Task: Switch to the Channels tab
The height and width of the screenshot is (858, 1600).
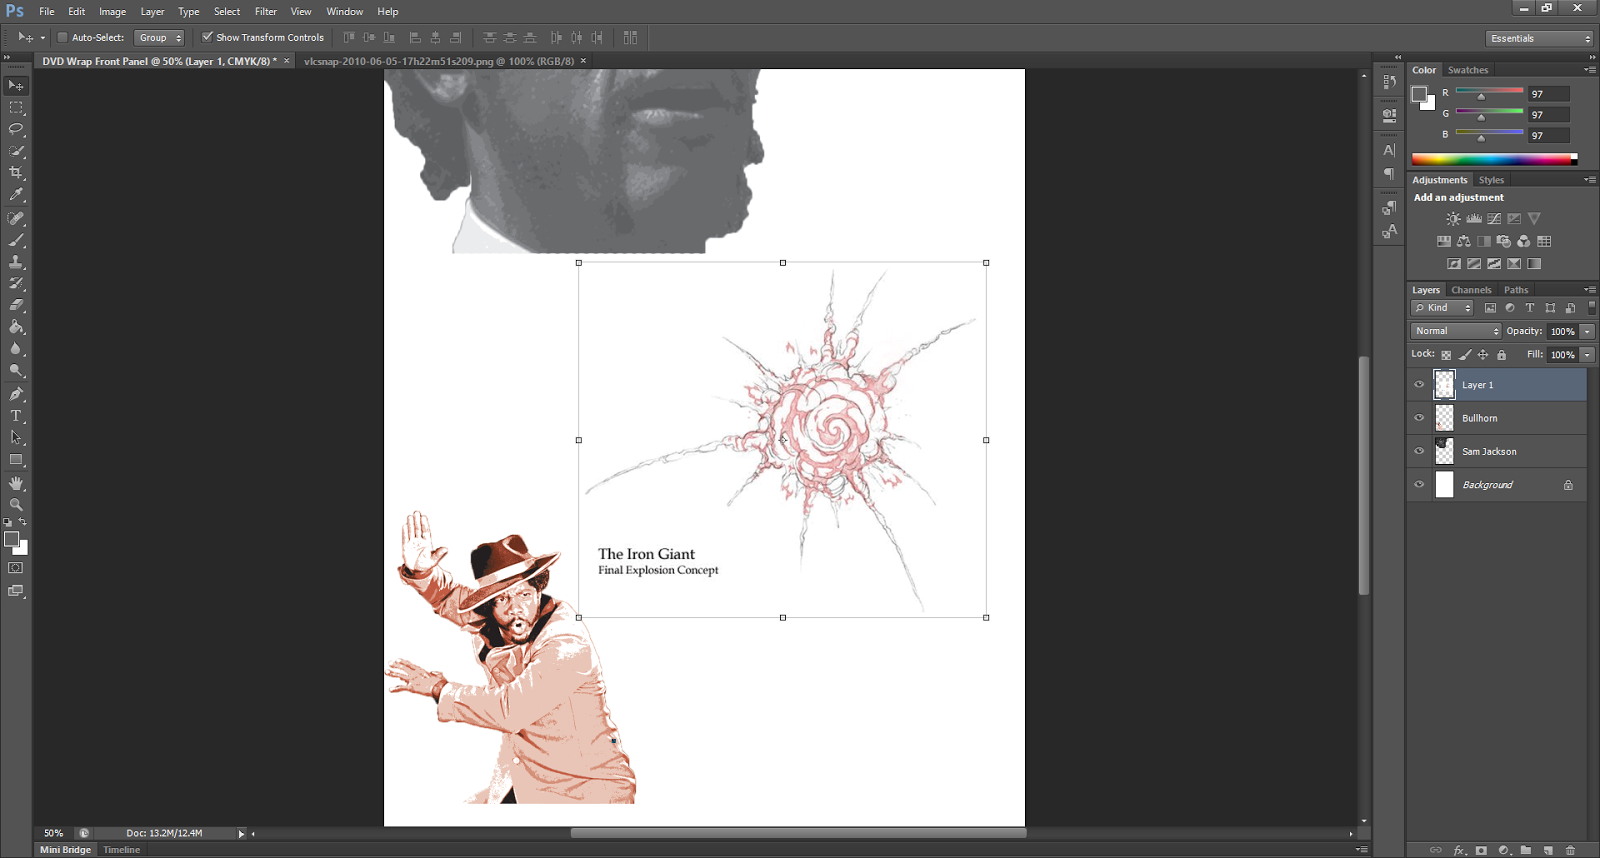Action: 1471,290
